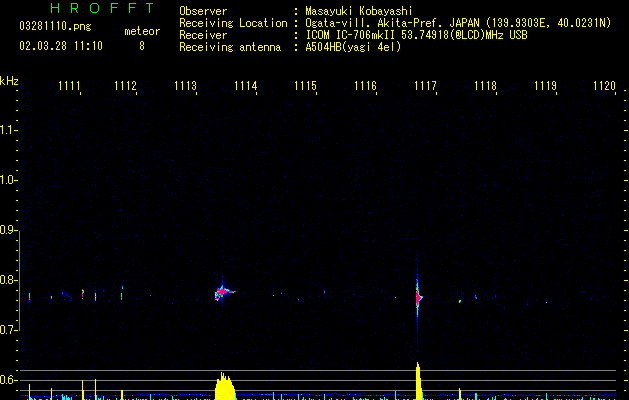Click the meteor echo blob near 1113.6
Screen dimensions: 629x400
pos(224,292)
